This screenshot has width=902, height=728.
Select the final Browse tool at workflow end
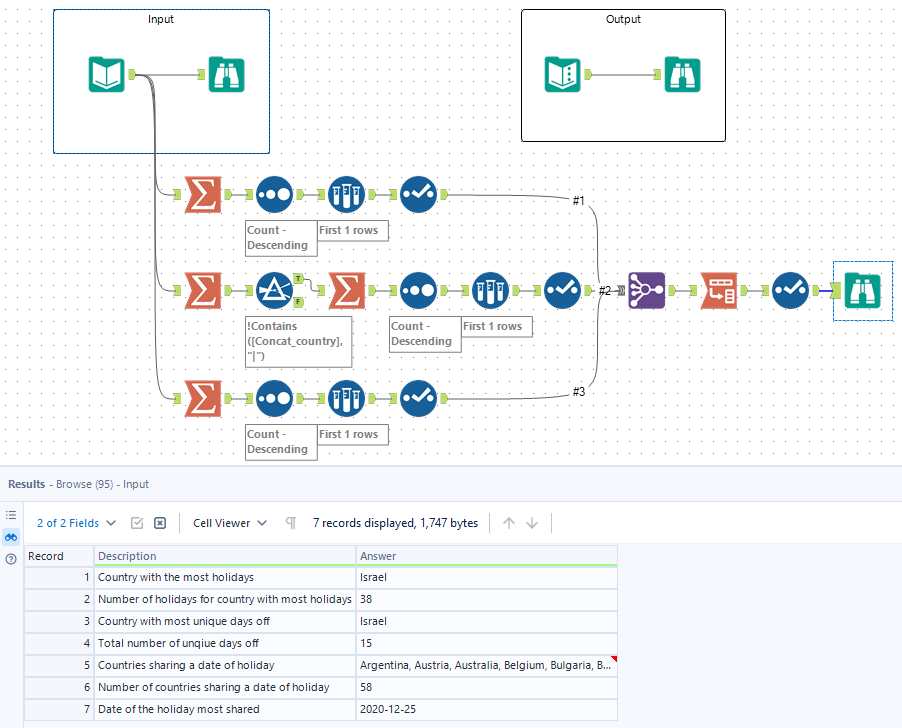tap(862, 290)
